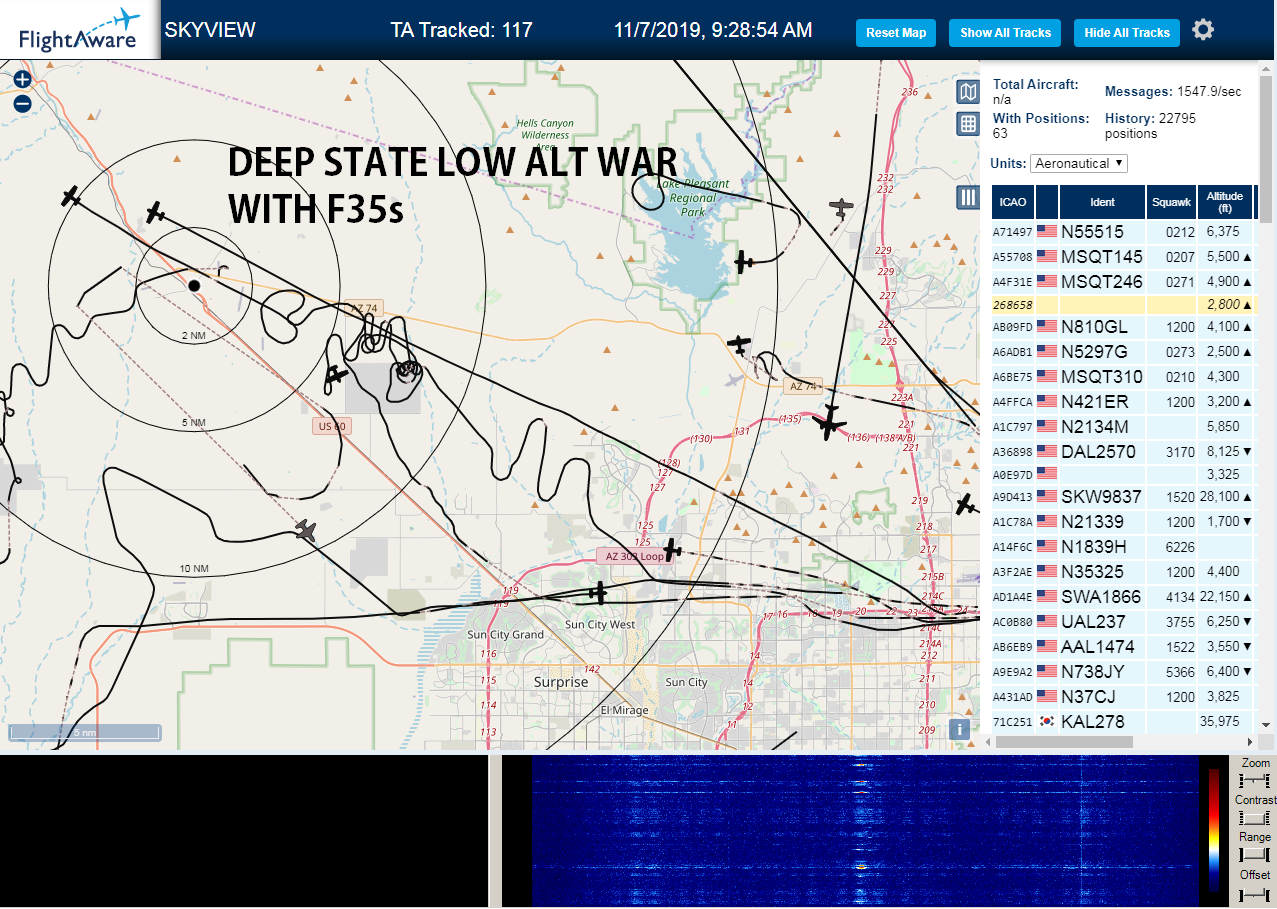The image size is (1277, 909).
Task: Click the down arrow of the sidebar scrollbar
Action: [x=1266, y=725]
